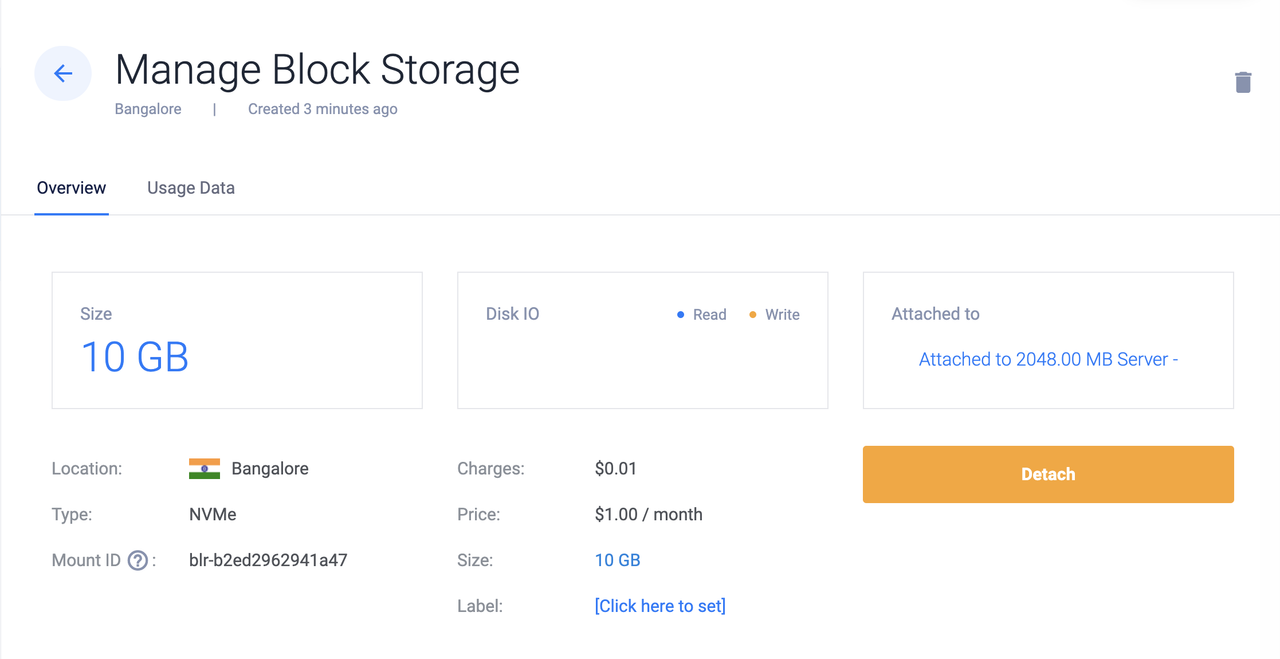Image resolution: width=1280 pixels, height=659 pixels.
Task: Click the orange Write legend dot
Action: [x=753, y=315]
